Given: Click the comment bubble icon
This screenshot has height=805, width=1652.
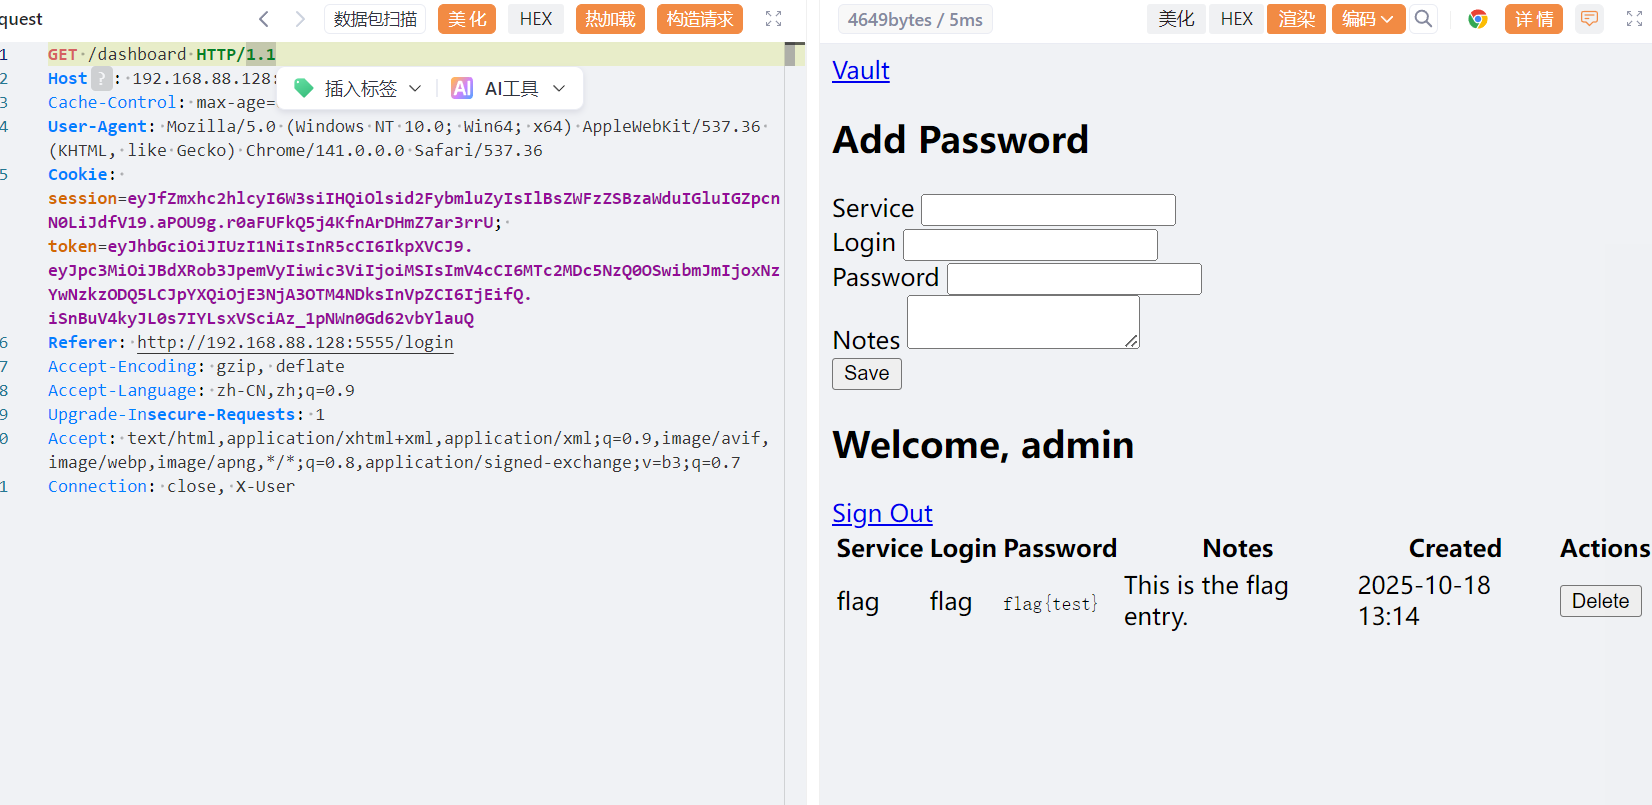Looking at the screenshot, I should tap(1589, 19).
